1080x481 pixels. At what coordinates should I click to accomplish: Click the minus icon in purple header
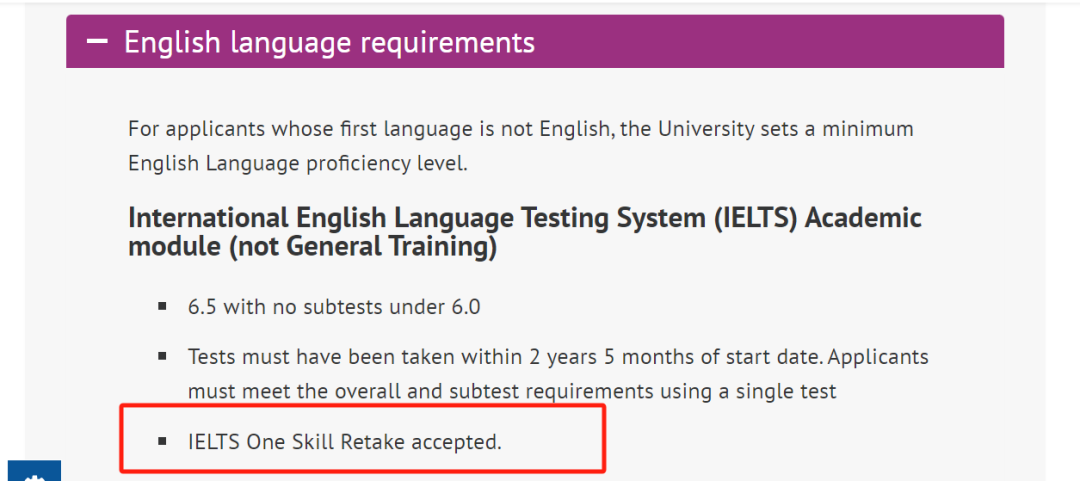[97, 42]
